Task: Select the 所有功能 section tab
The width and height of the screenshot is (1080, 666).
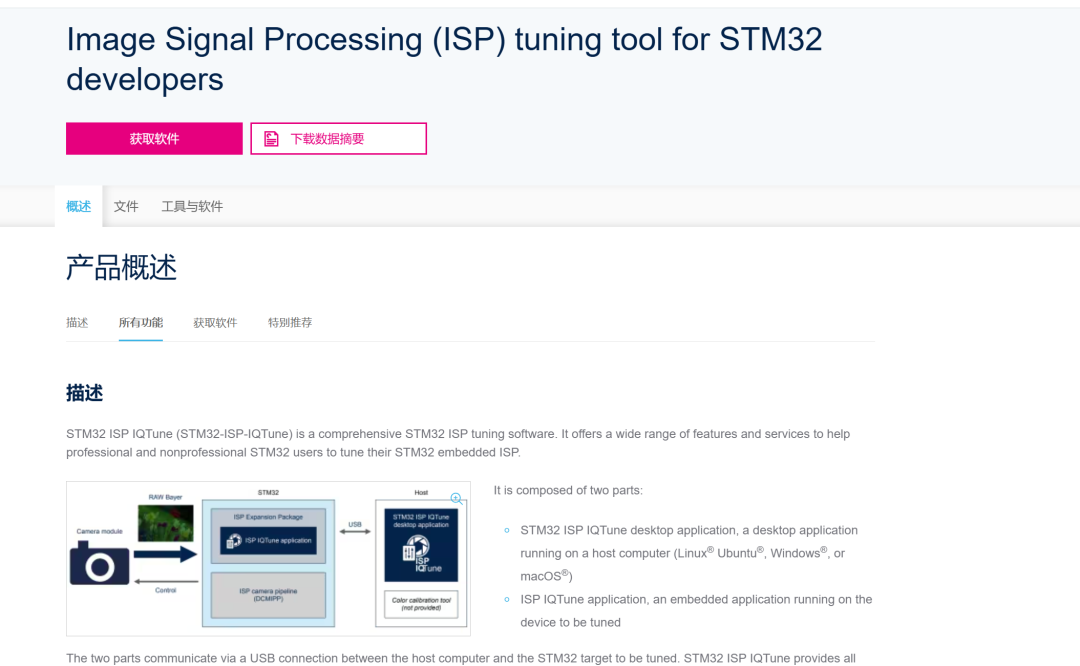Action: click(140, 323)
